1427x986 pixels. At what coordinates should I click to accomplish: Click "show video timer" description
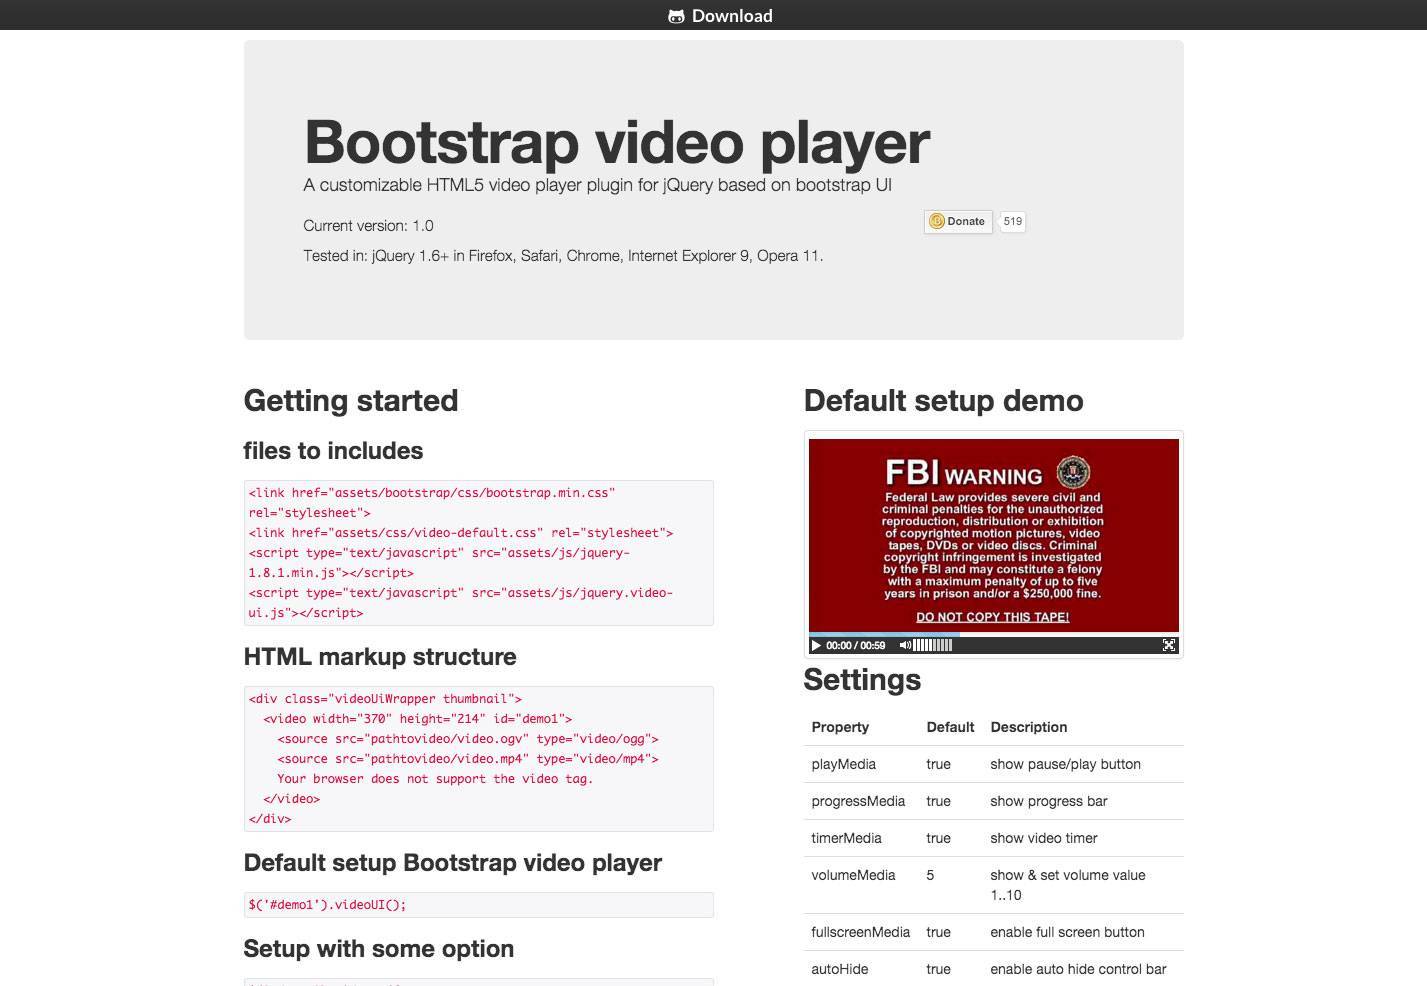(1044, 838)
